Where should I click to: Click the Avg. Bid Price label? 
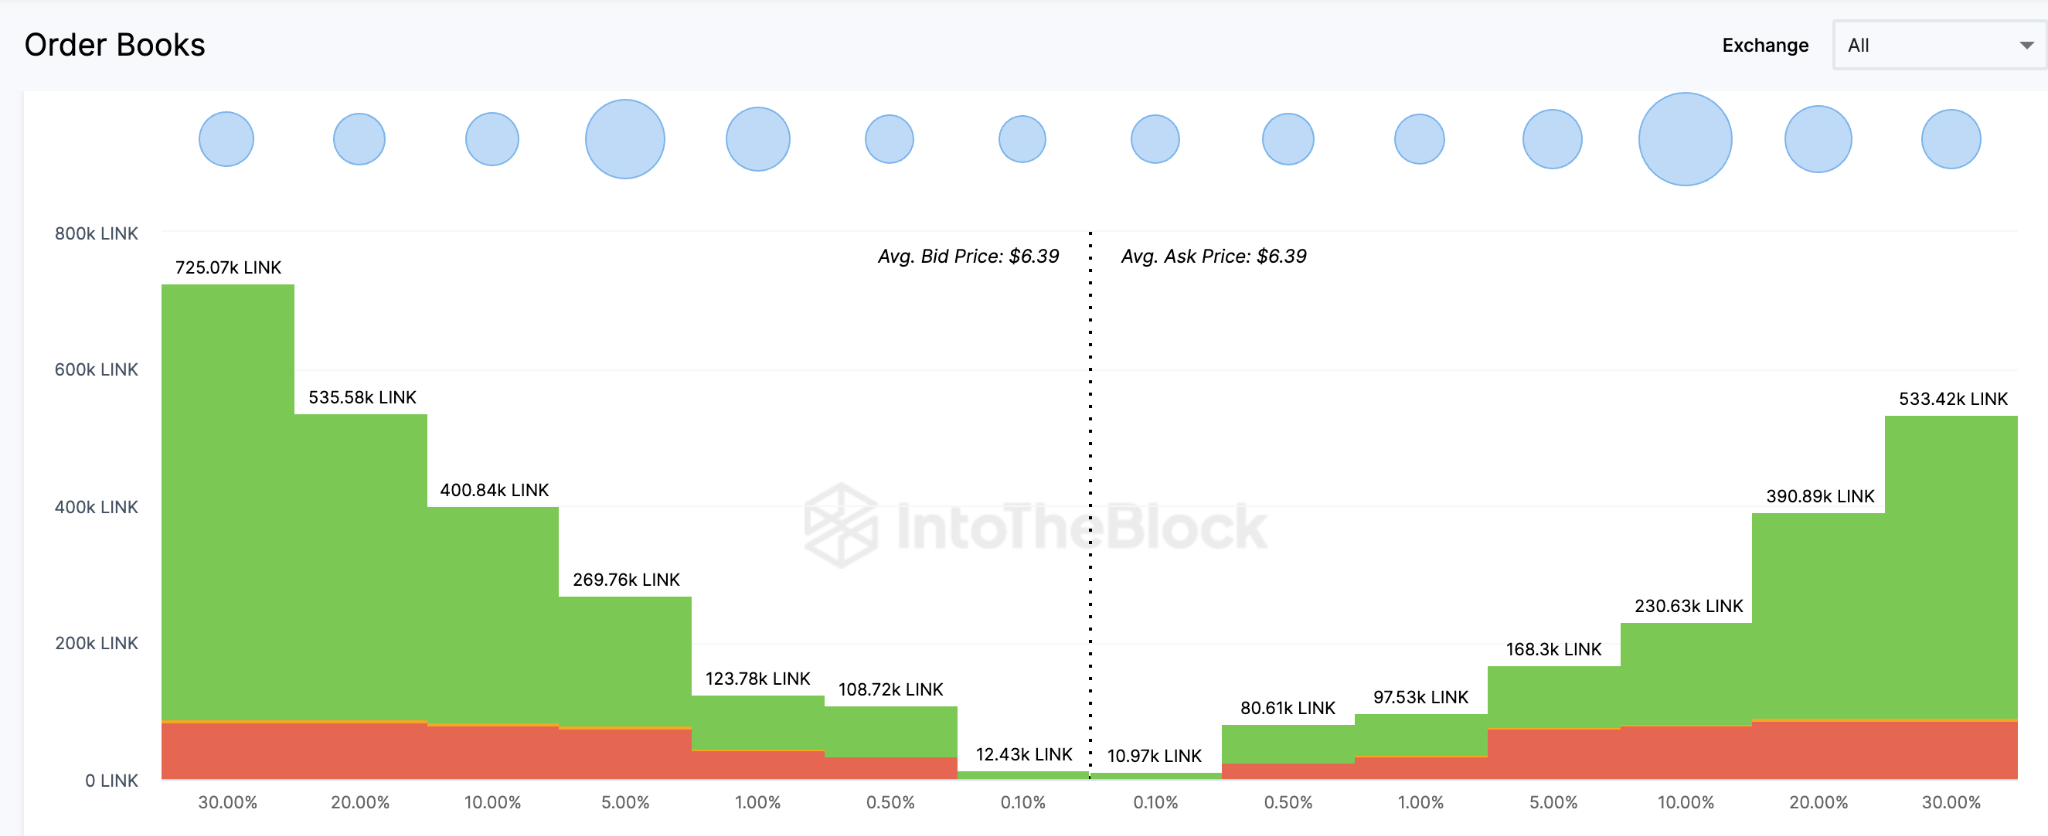pyautogui.click(x=968, y=256)
